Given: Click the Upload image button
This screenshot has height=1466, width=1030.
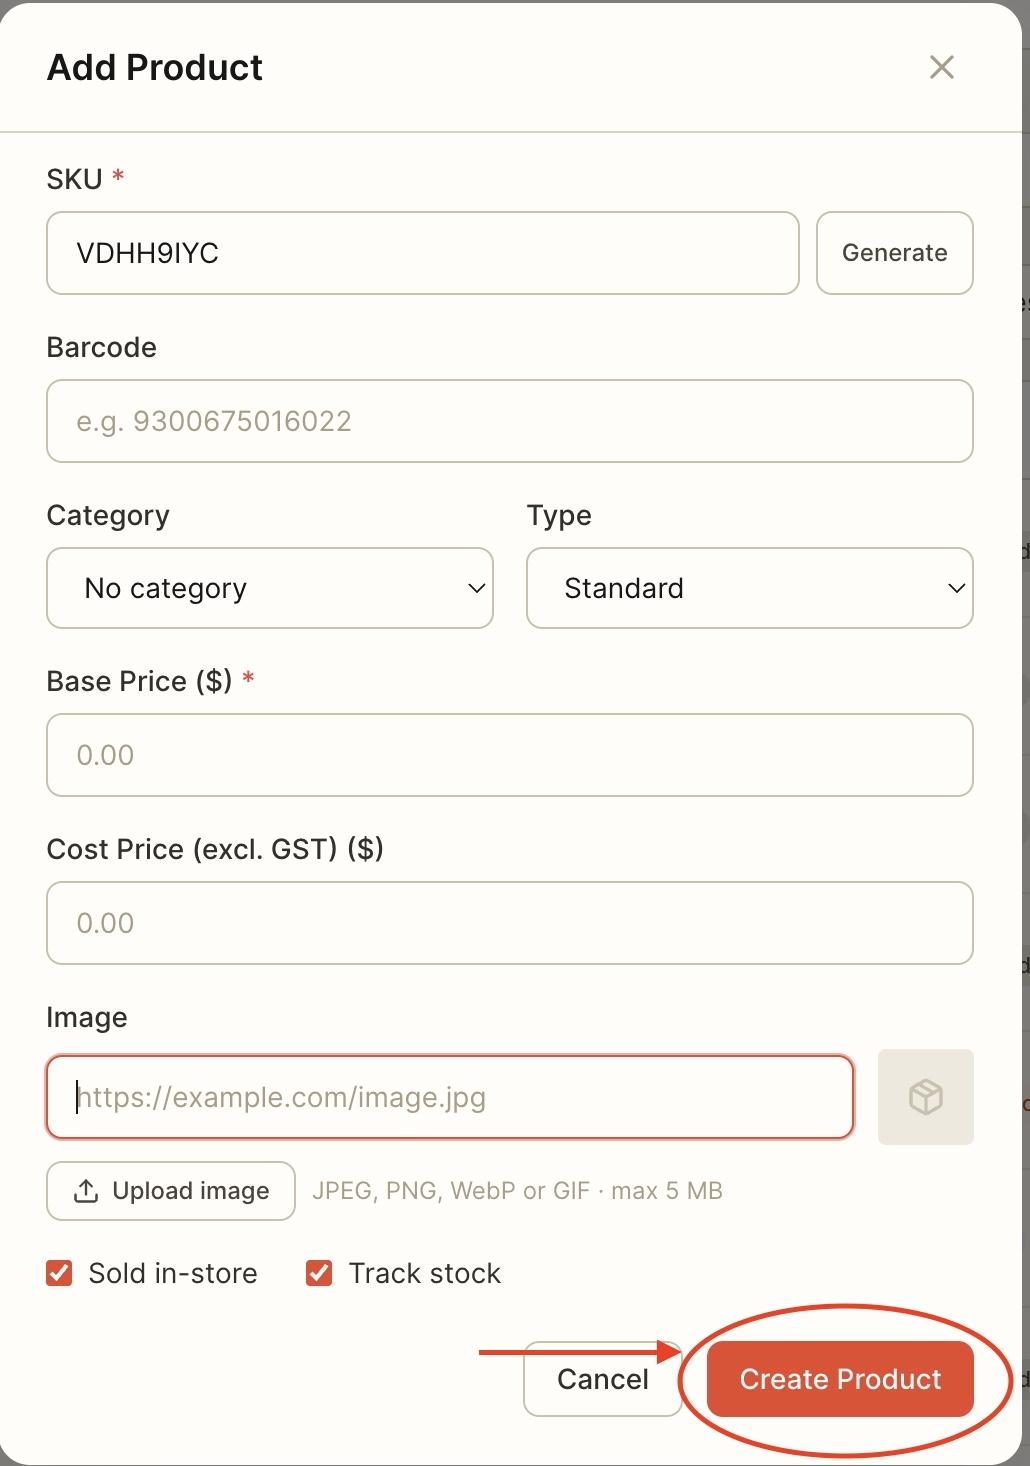Looking at the screenshot, I should pos(171,1191).
